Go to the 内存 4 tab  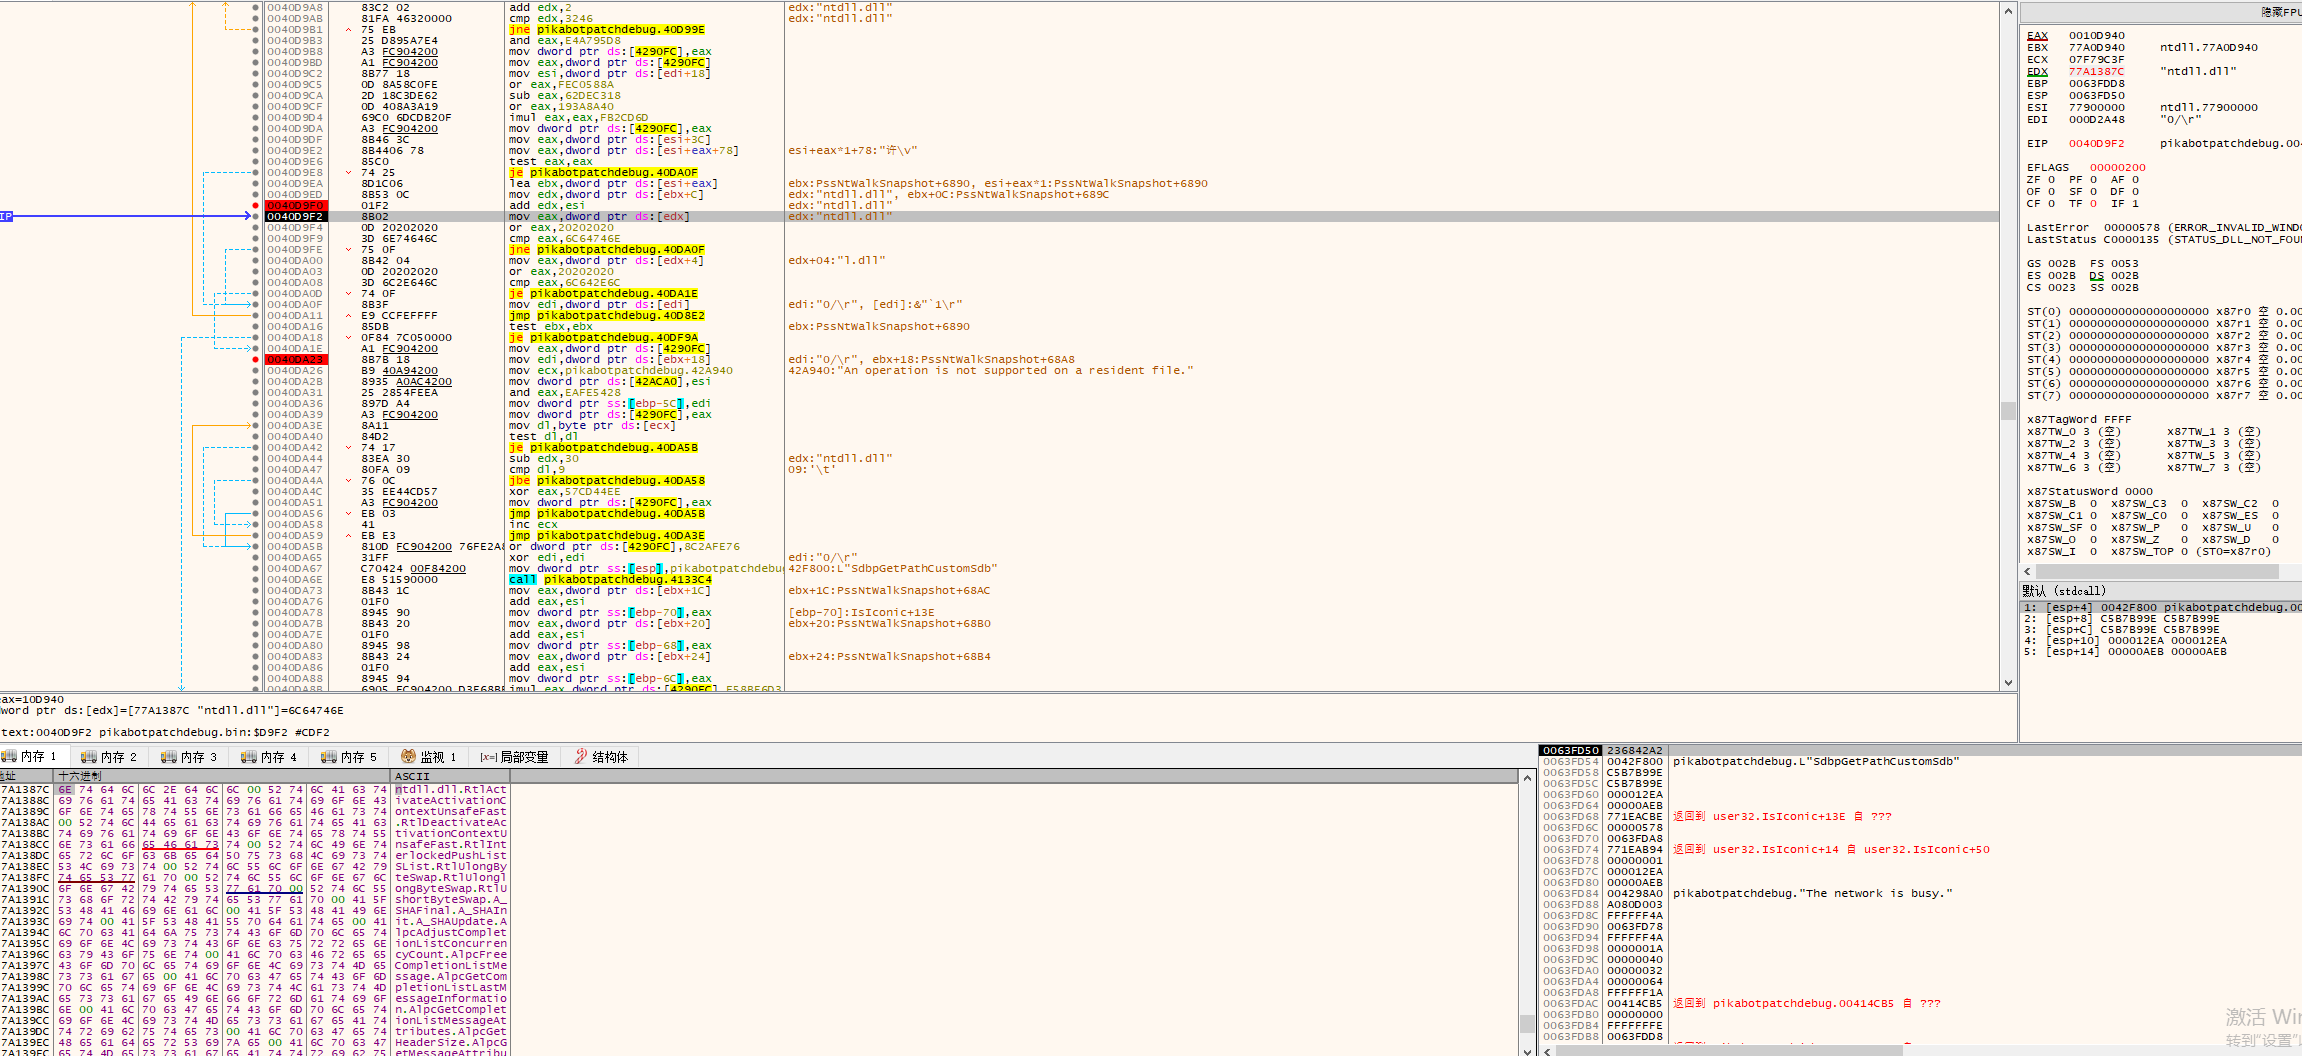[x=269, y=757]
